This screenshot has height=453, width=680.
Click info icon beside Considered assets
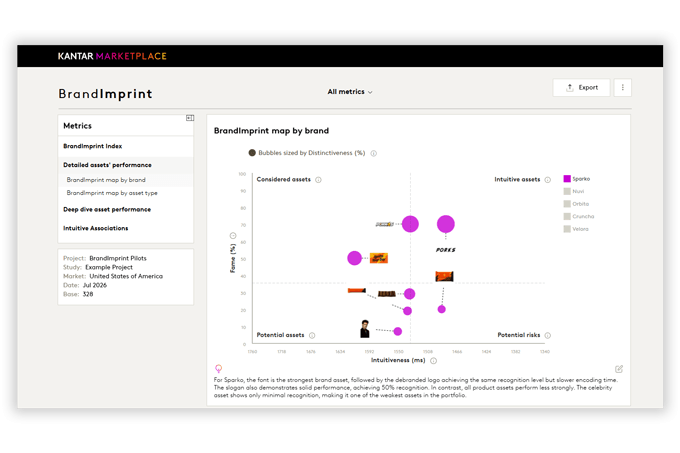[x=318, y=180]
